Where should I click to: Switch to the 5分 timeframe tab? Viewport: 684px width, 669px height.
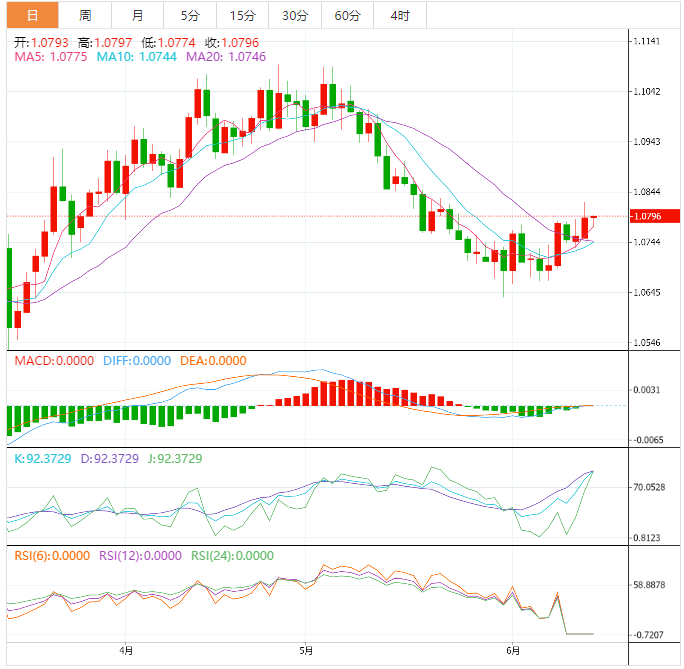click(189, 15)
